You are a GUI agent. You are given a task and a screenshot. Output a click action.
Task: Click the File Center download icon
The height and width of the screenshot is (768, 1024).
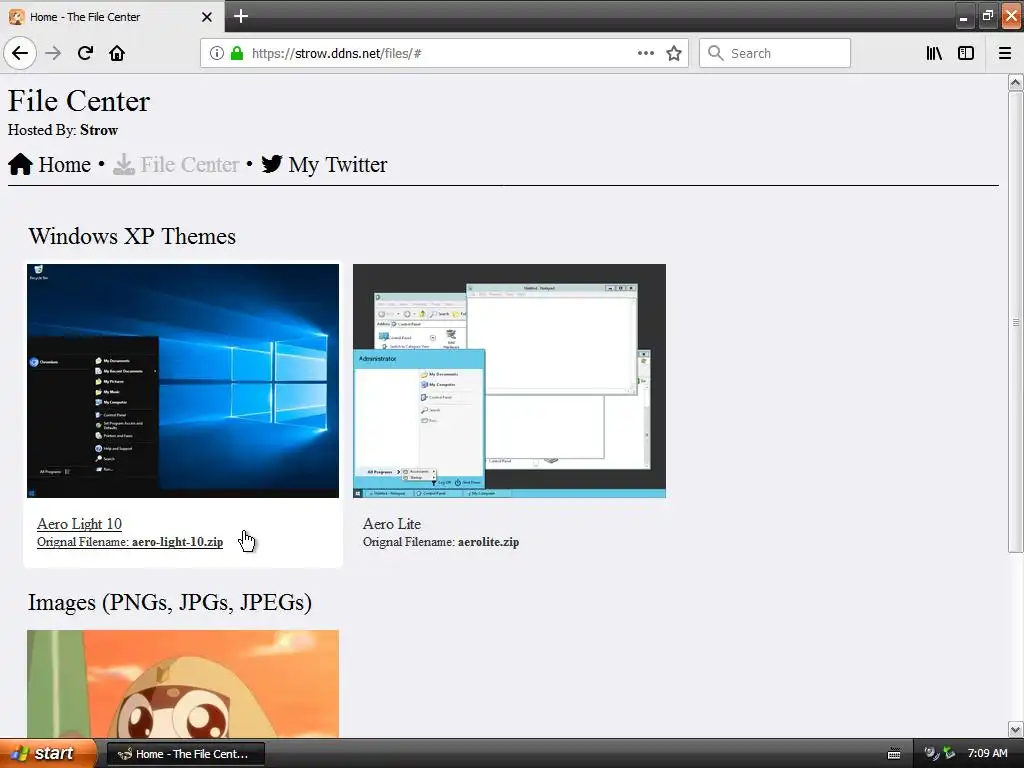tap(123, 164)
